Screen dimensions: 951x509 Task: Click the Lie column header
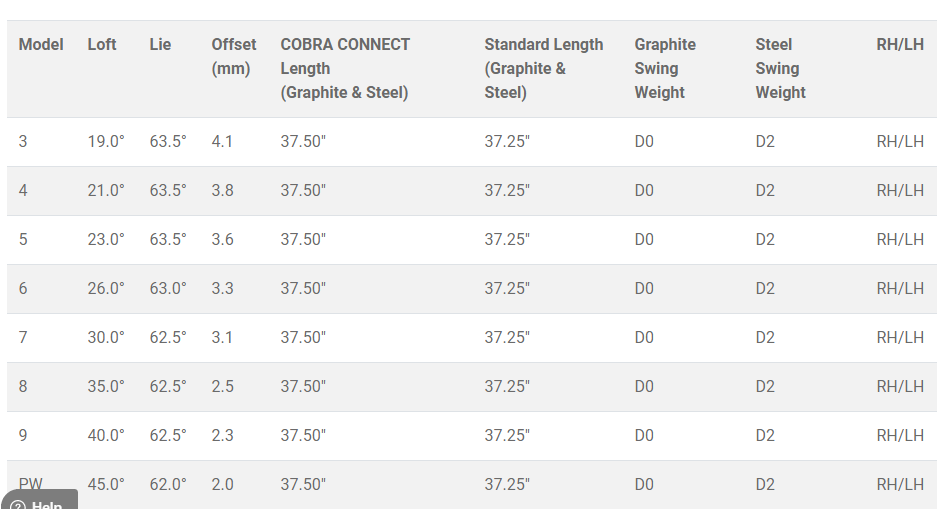pos(160,45)
